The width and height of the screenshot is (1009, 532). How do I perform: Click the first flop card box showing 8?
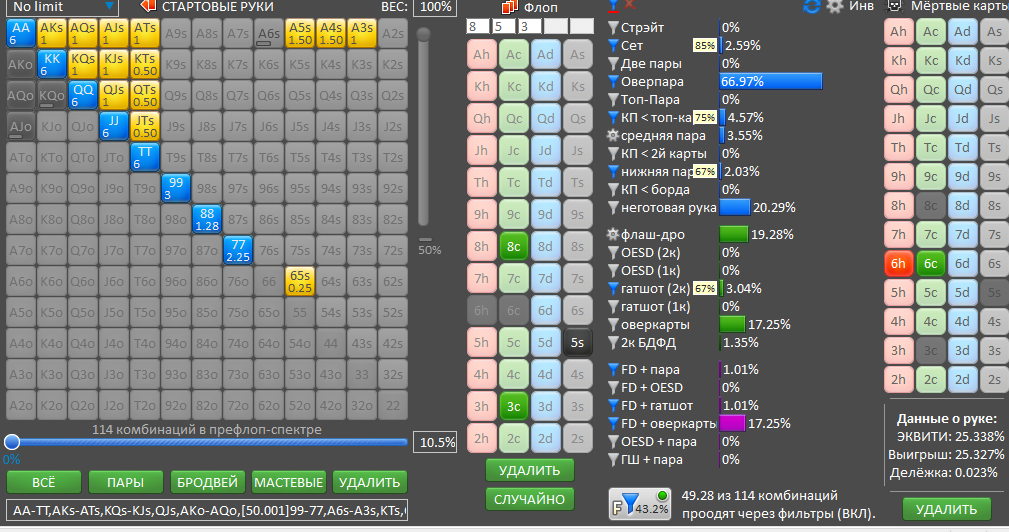click(x=478, y=26)
